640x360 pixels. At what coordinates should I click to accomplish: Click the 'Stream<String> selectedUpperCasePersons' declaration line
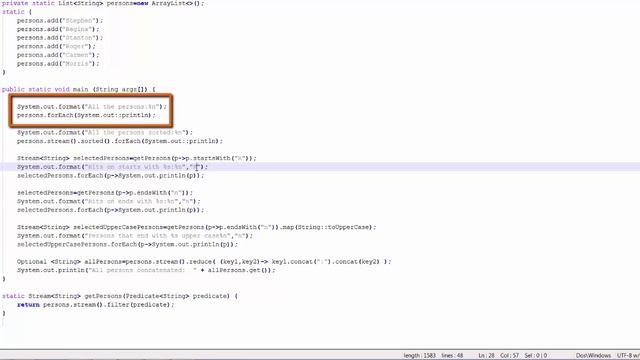197,227
